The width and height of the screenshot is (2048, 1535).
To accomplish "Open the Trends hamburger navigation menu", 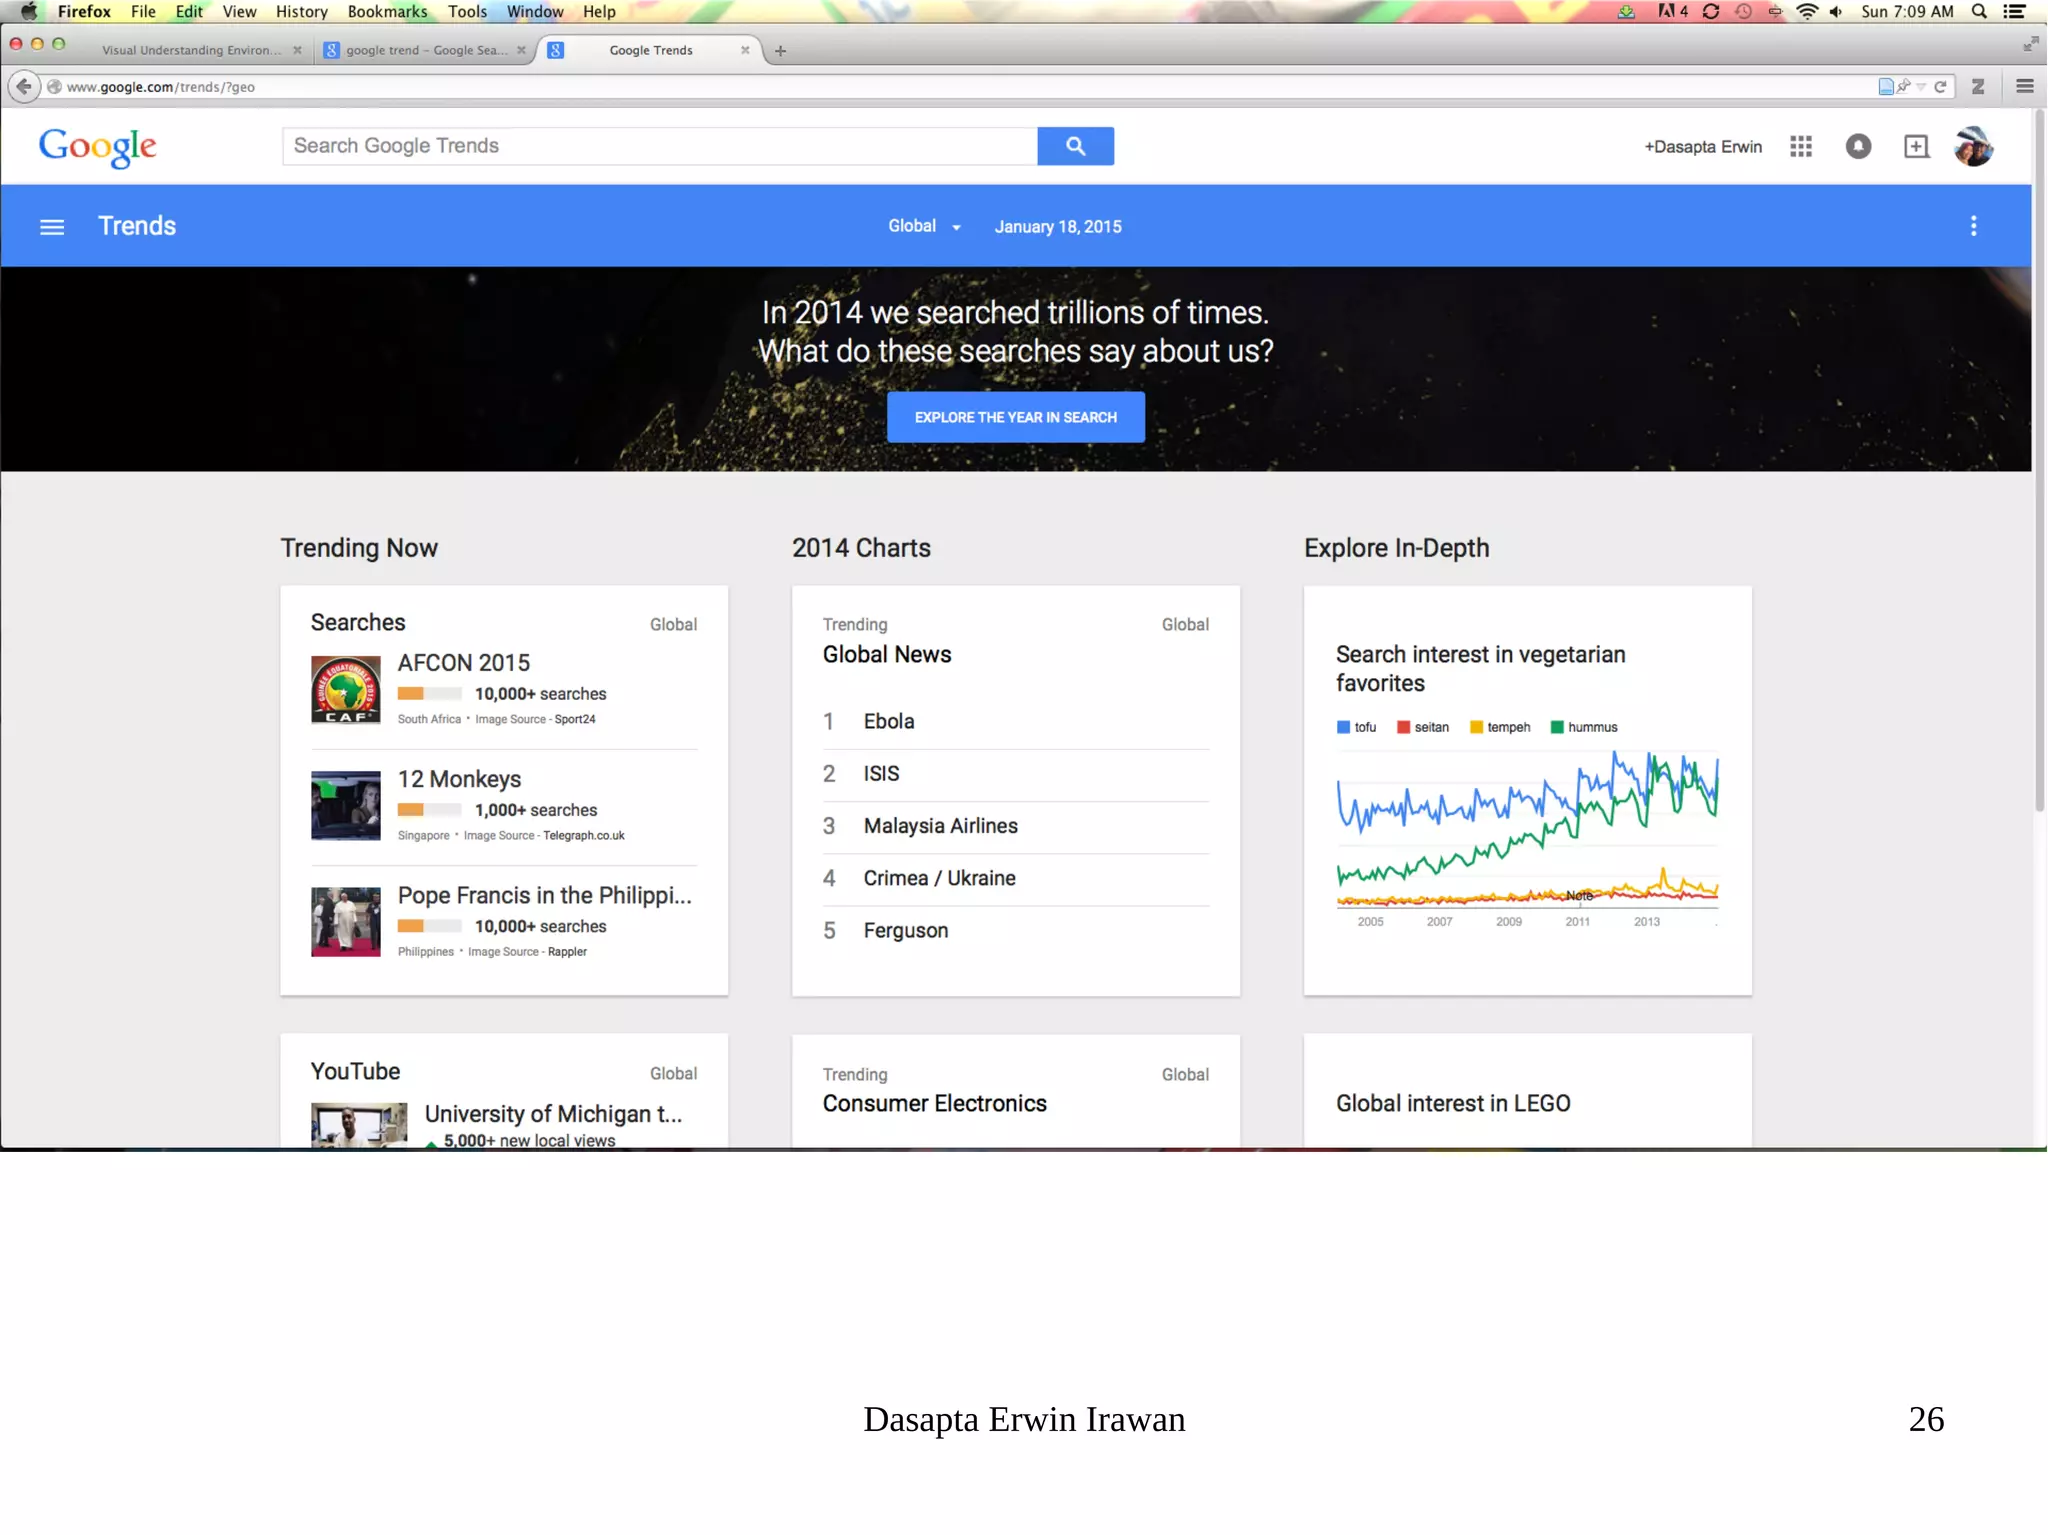I will 52,227.
